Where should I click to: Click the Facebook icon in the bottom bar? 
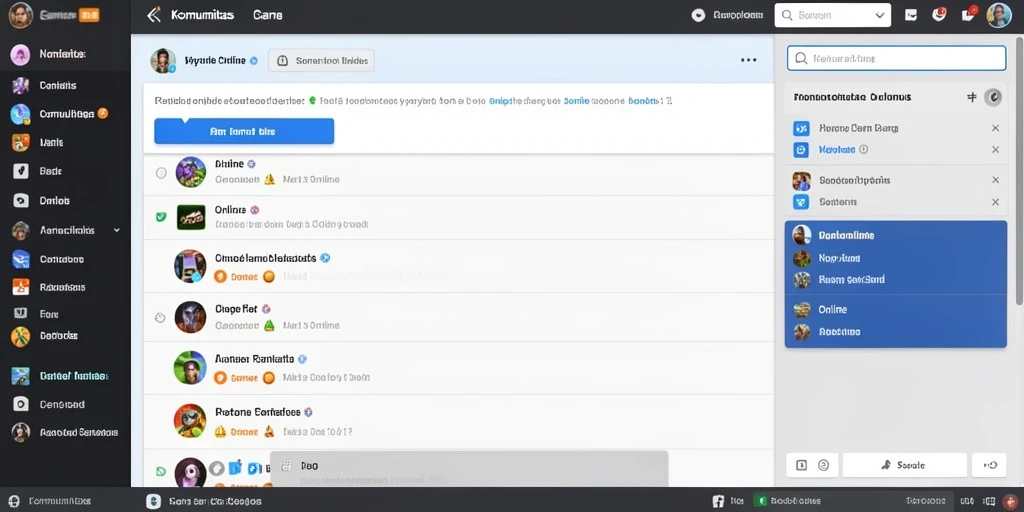718,501
